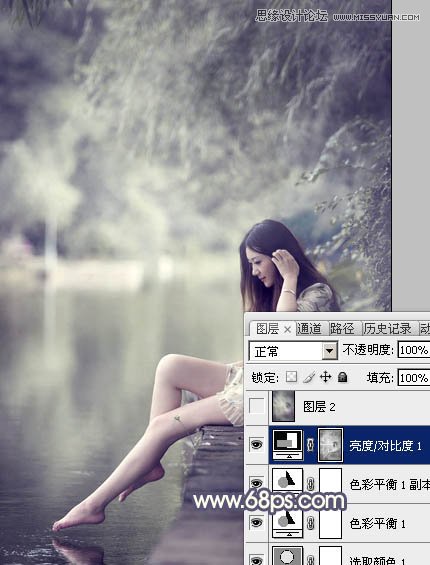Hide the 选取颜色 1 layer
The height and width of the screenshot is (565, 430).
[256, 560]
